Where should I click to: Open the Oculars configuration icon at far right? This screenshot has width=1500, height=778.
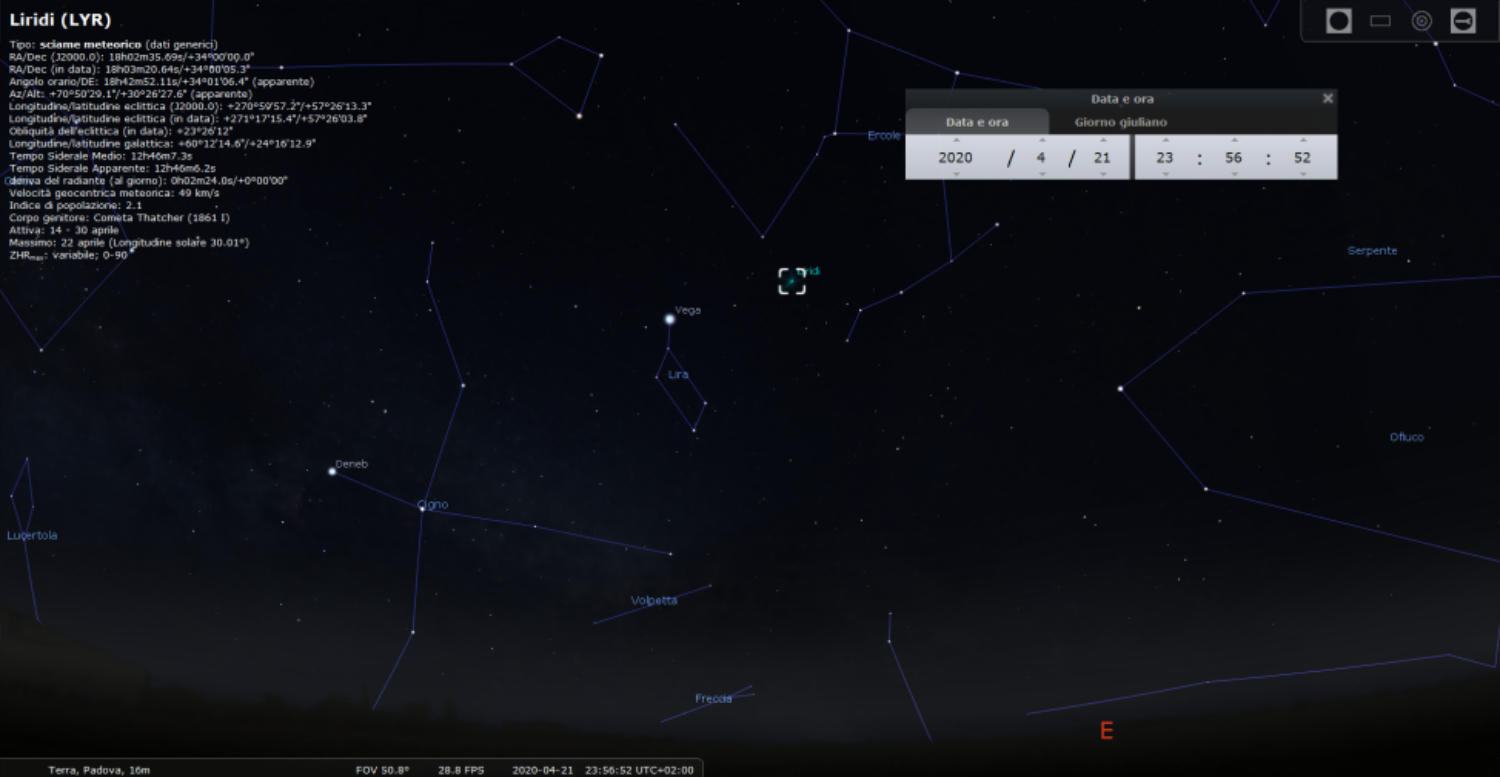1463,21
